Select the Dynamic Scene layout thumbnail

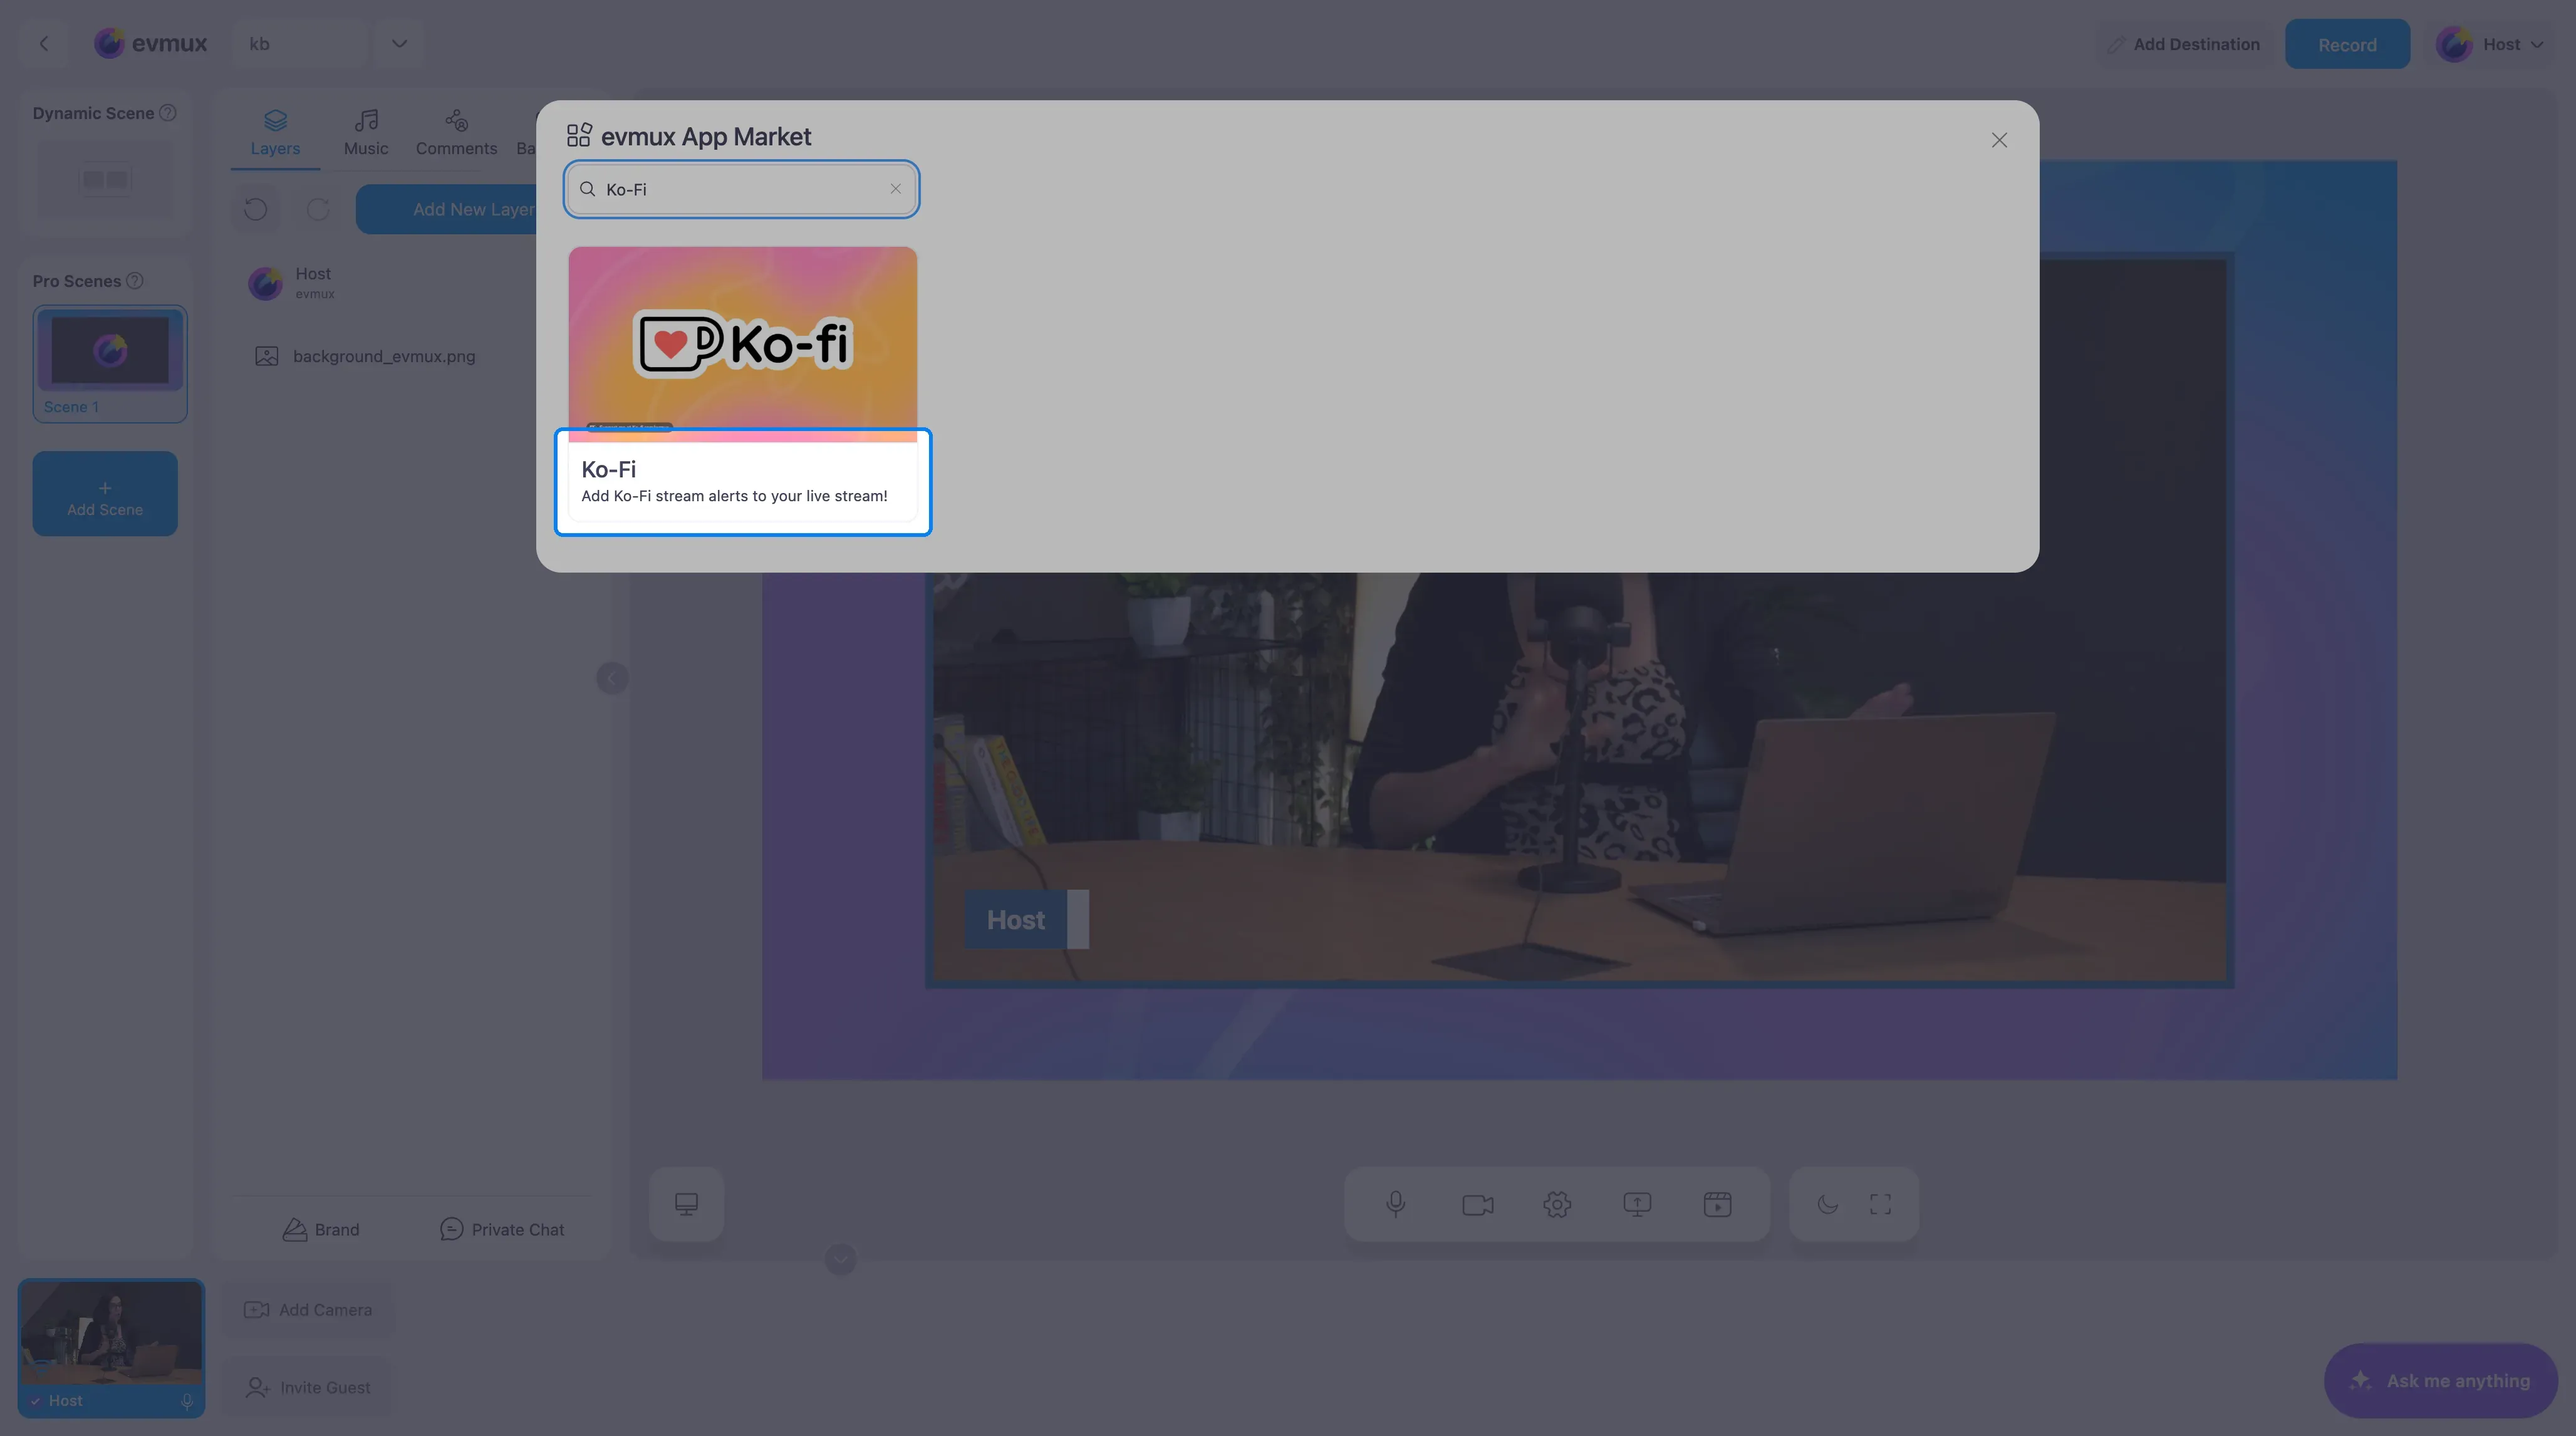point(105,179)
